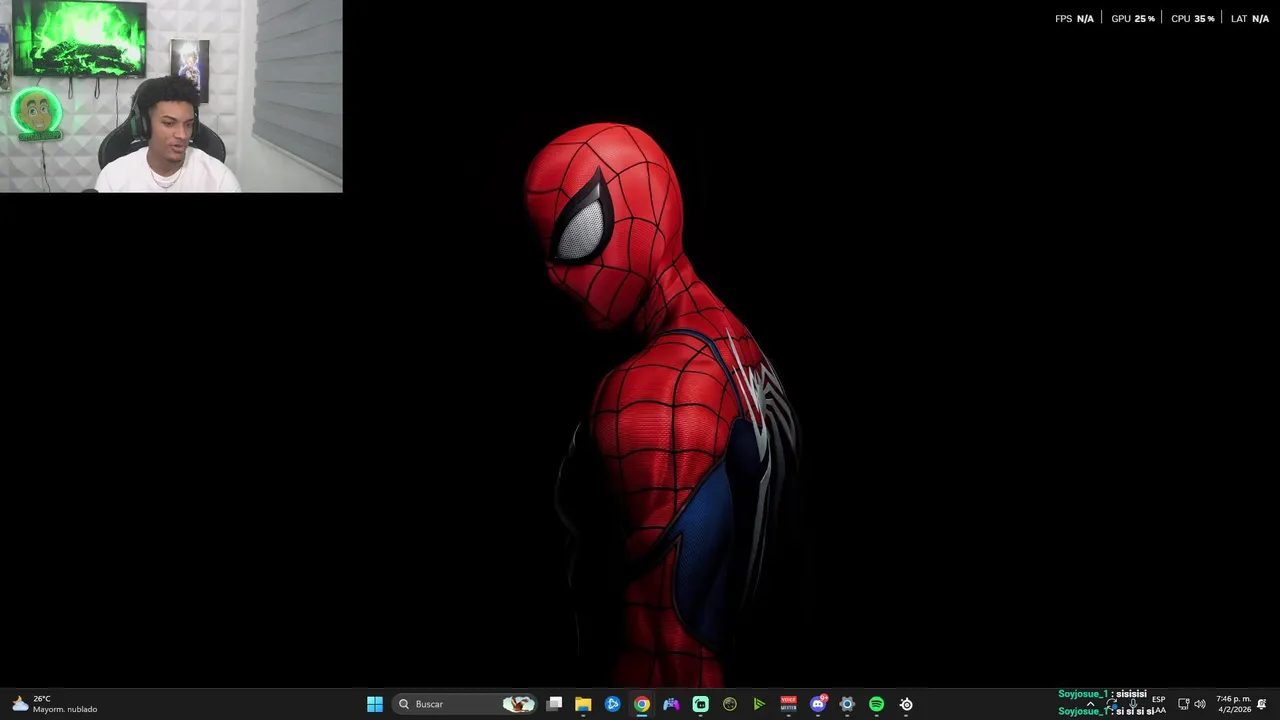The height and width of the screenshot is (720, 1280).
Task: Open the ESP language input switcher
Action: (x=1159, y=704)
